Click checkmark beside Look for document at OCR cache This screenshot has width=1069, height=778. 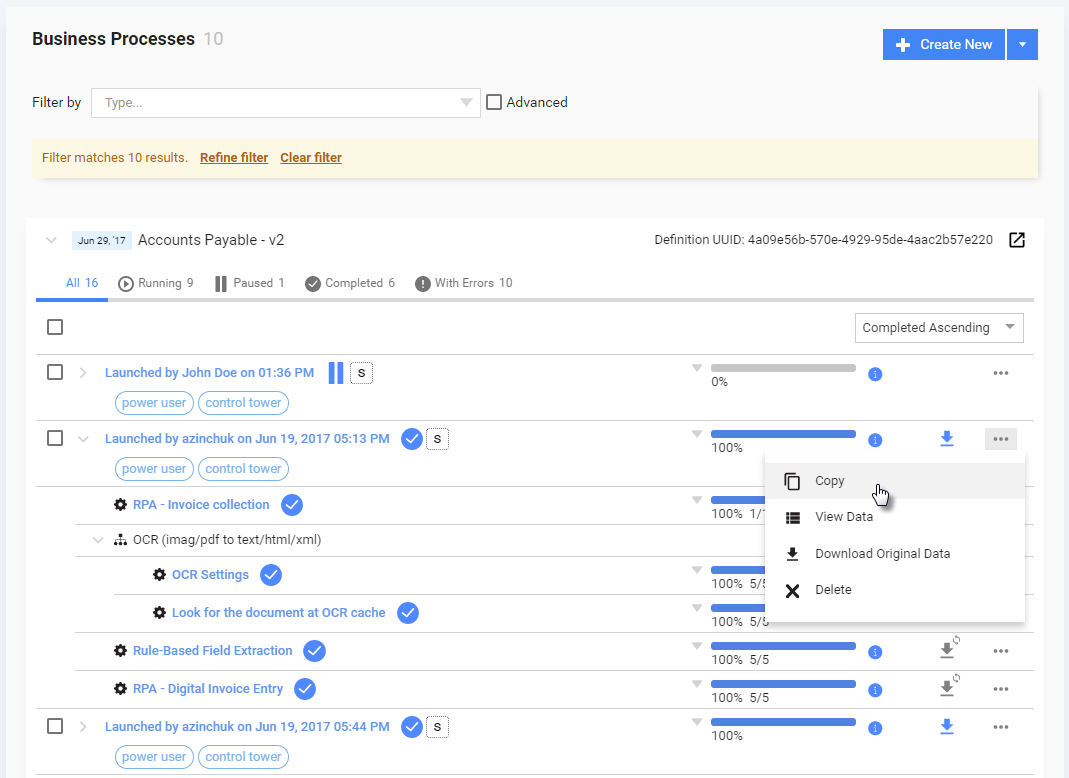[408, 613]
